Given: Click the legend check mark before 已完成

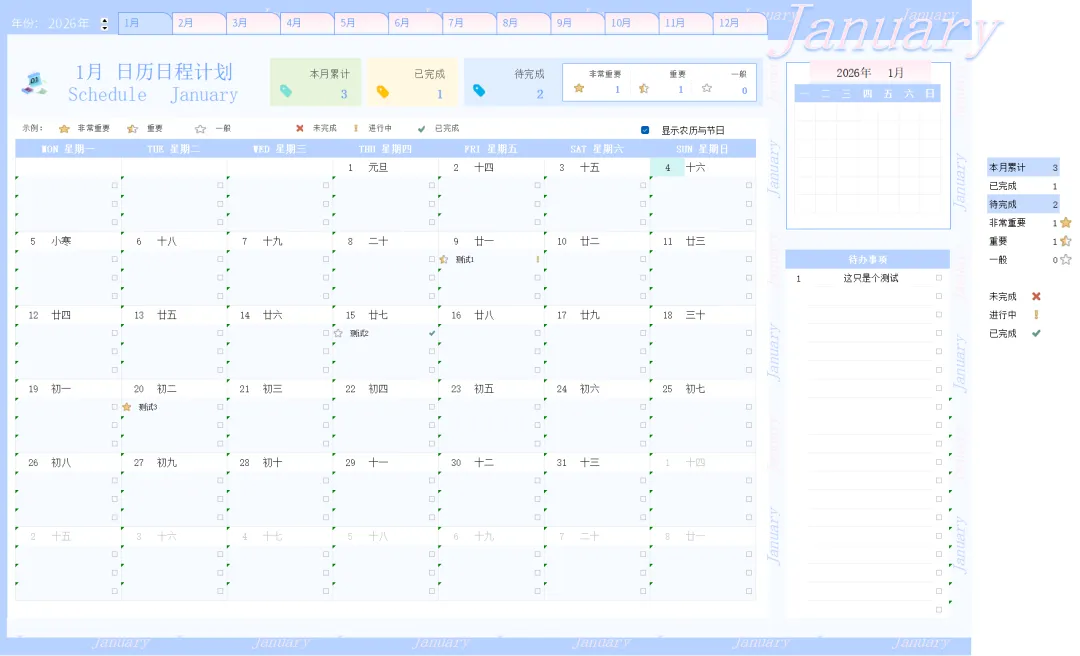Looking at the screenshot, I should pyautogui.click(x=422, y=129).
